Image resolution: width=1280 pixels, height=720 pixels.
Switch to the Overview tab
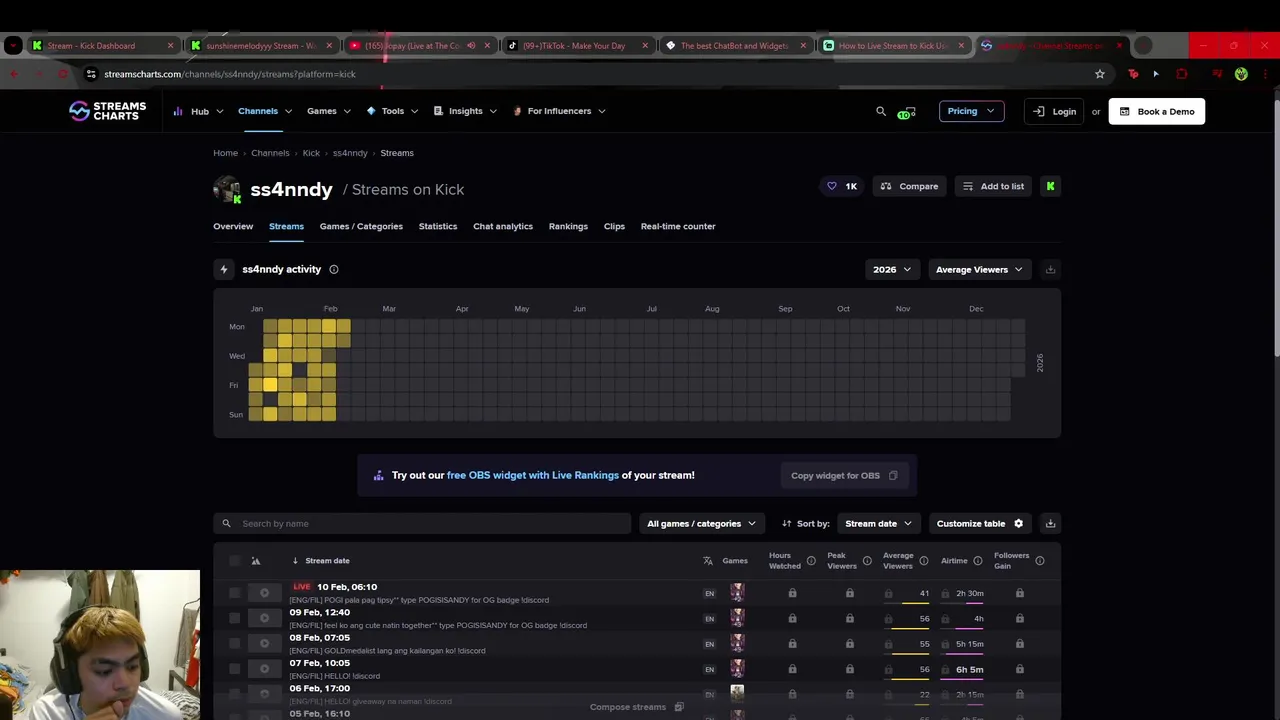coord(233,226)
